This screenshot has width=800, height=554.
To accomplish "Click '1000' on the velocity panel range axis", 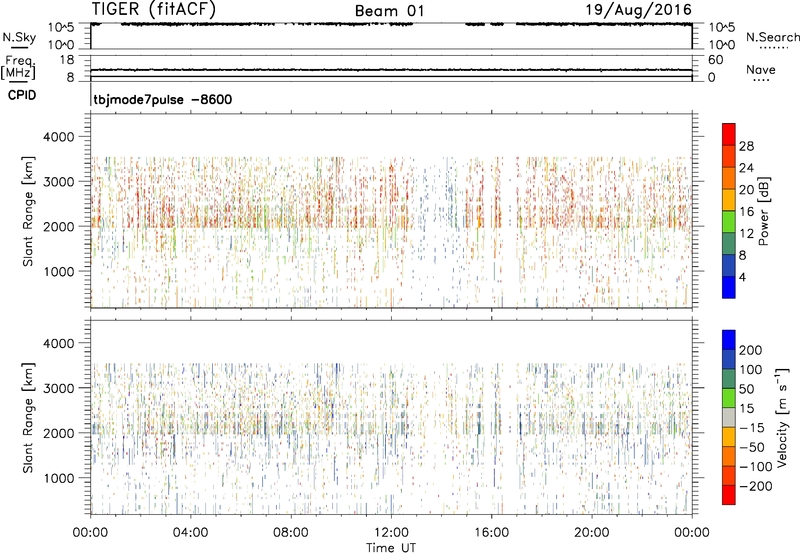I will tap(59, 479).
